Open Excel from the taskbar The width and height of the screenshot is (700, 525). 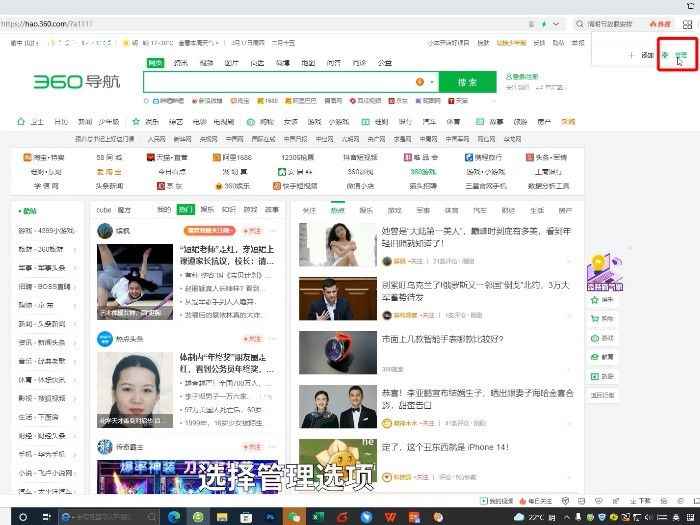pos(318,517)
